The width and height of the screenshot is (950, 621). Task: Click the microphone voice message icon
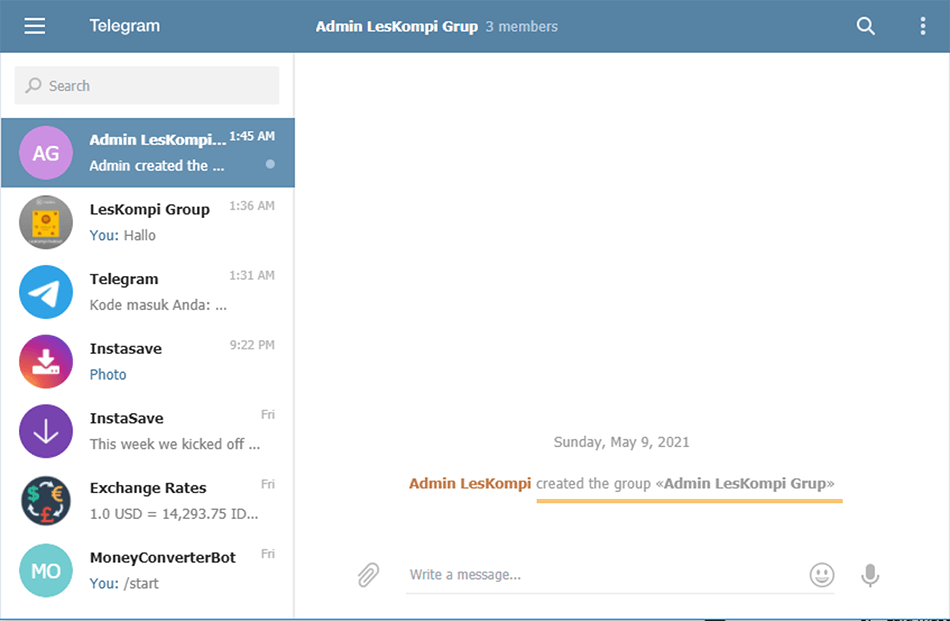(x=870, y=574)
